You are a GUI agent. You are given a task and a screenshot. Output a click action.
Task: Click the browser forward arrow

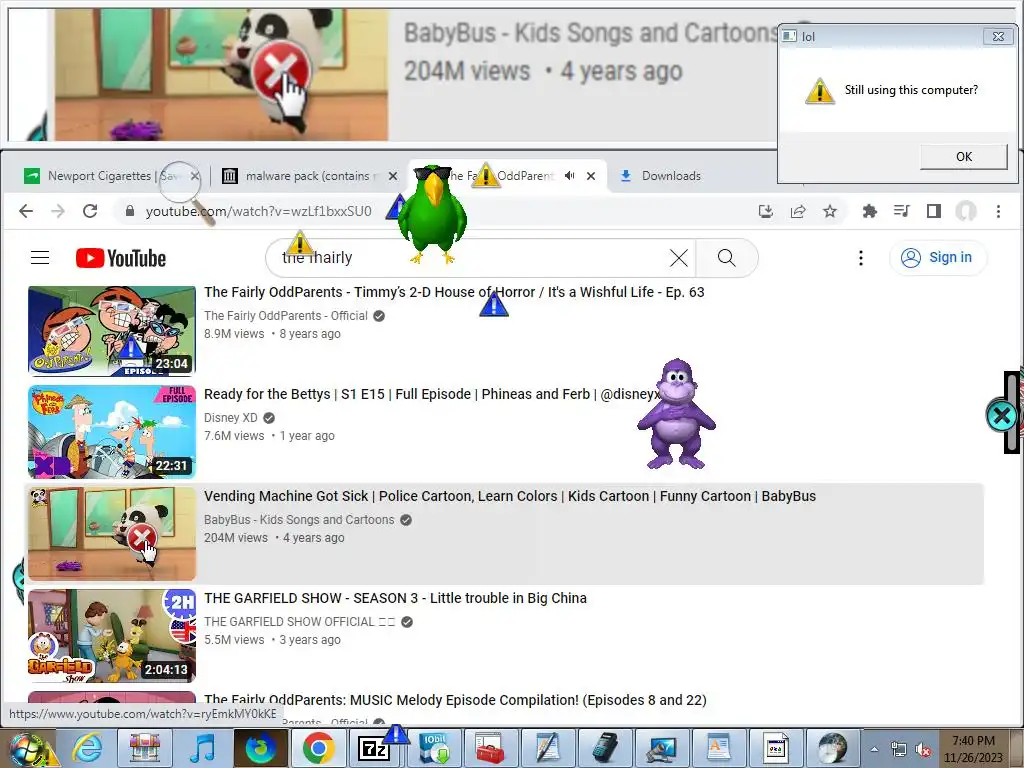pos(58,211)
